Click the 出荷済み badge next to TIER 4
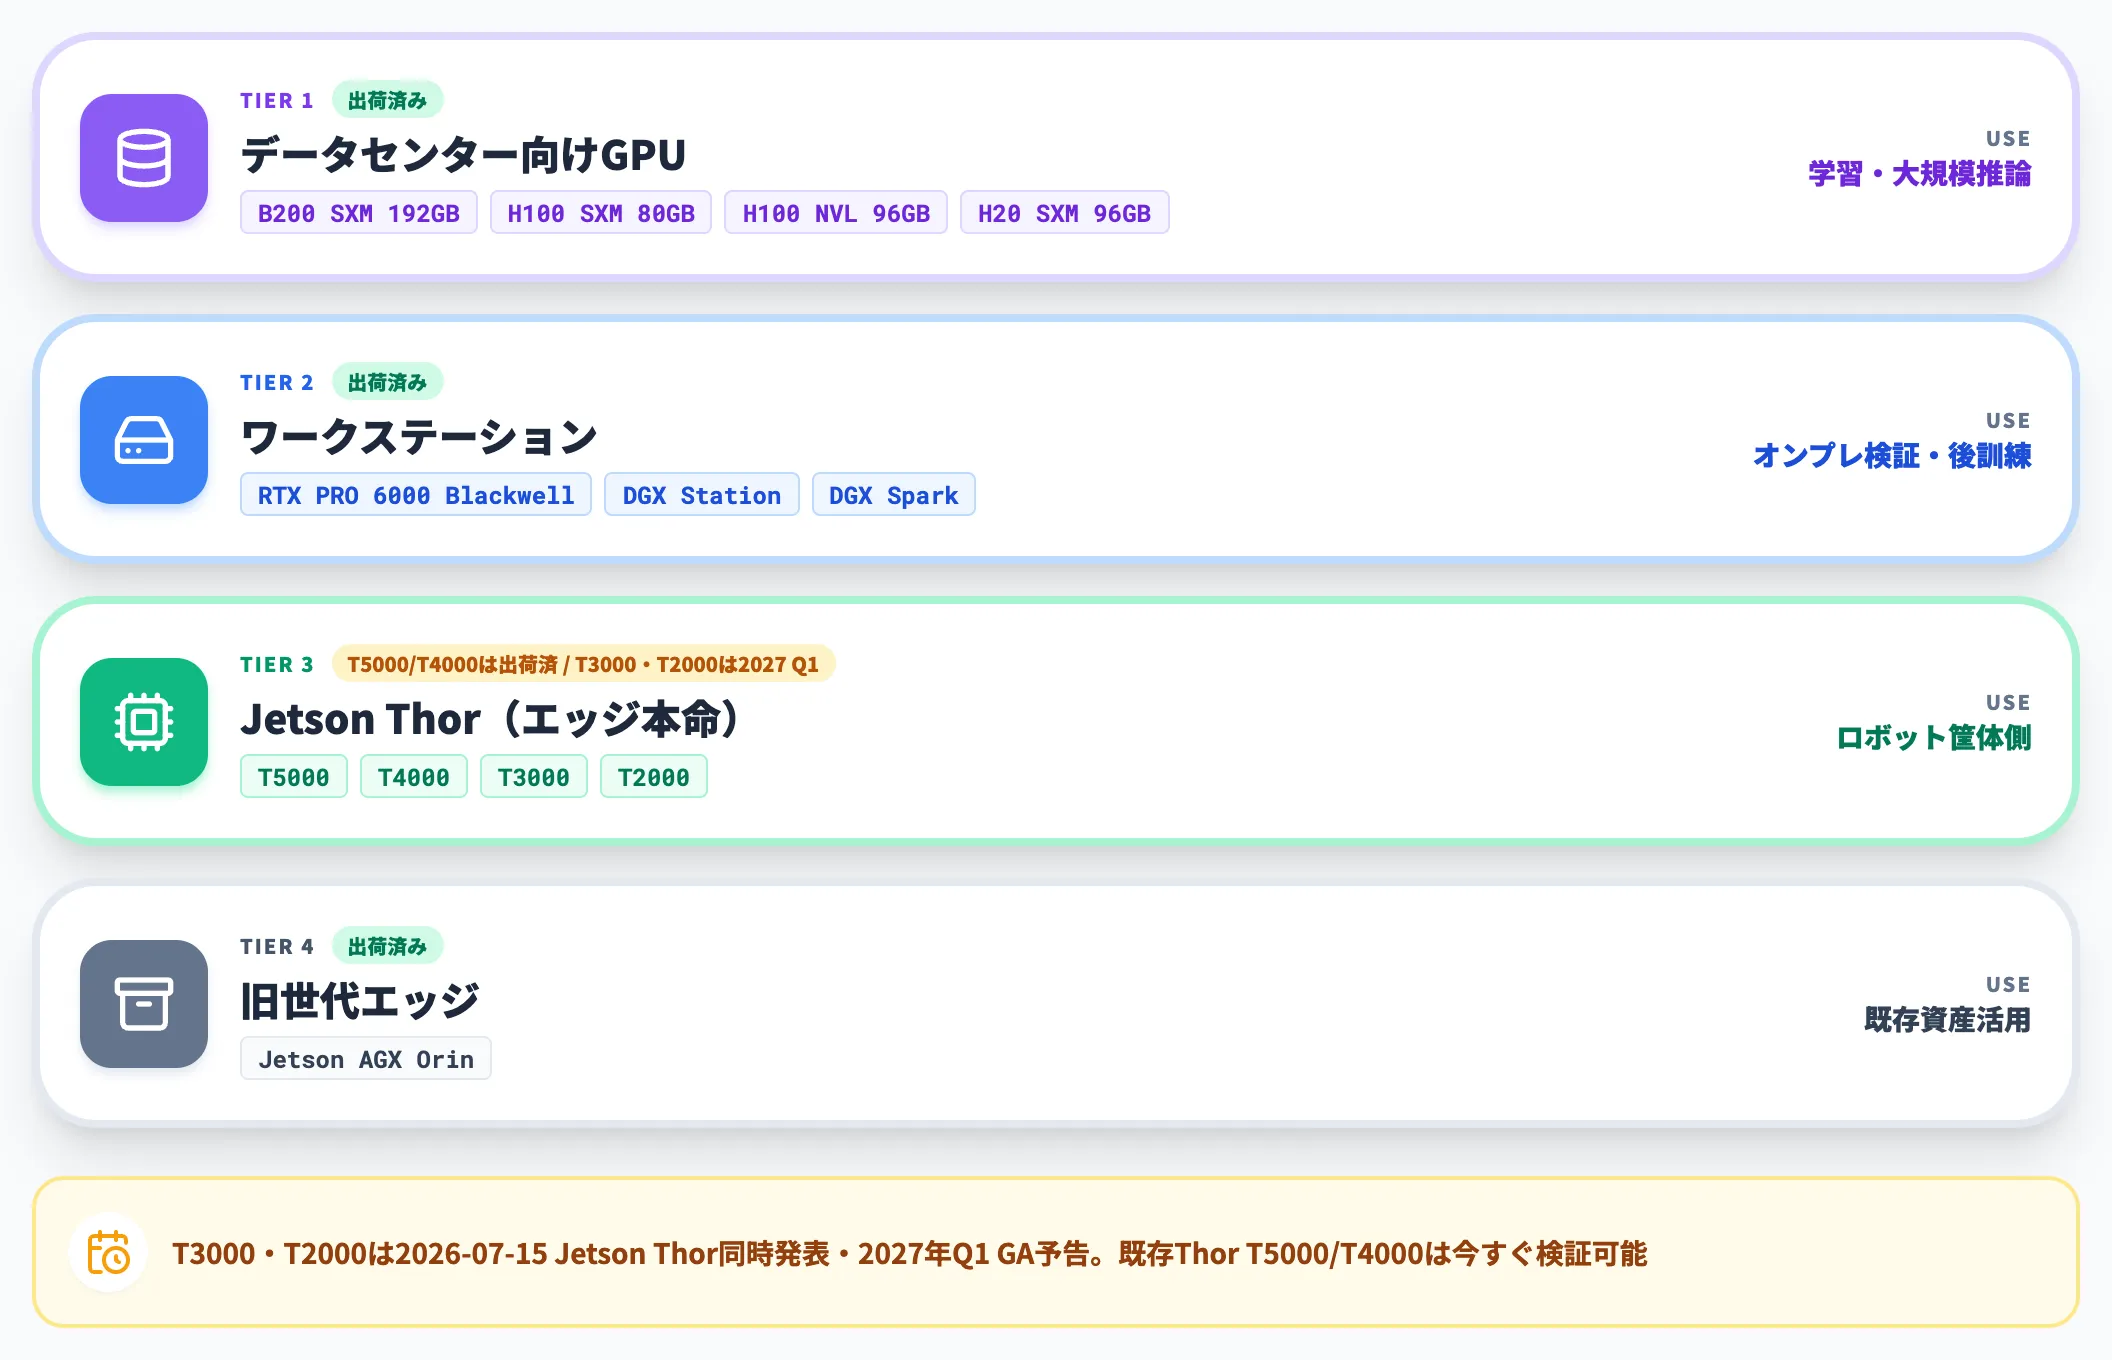 click(x=388, y=946)
